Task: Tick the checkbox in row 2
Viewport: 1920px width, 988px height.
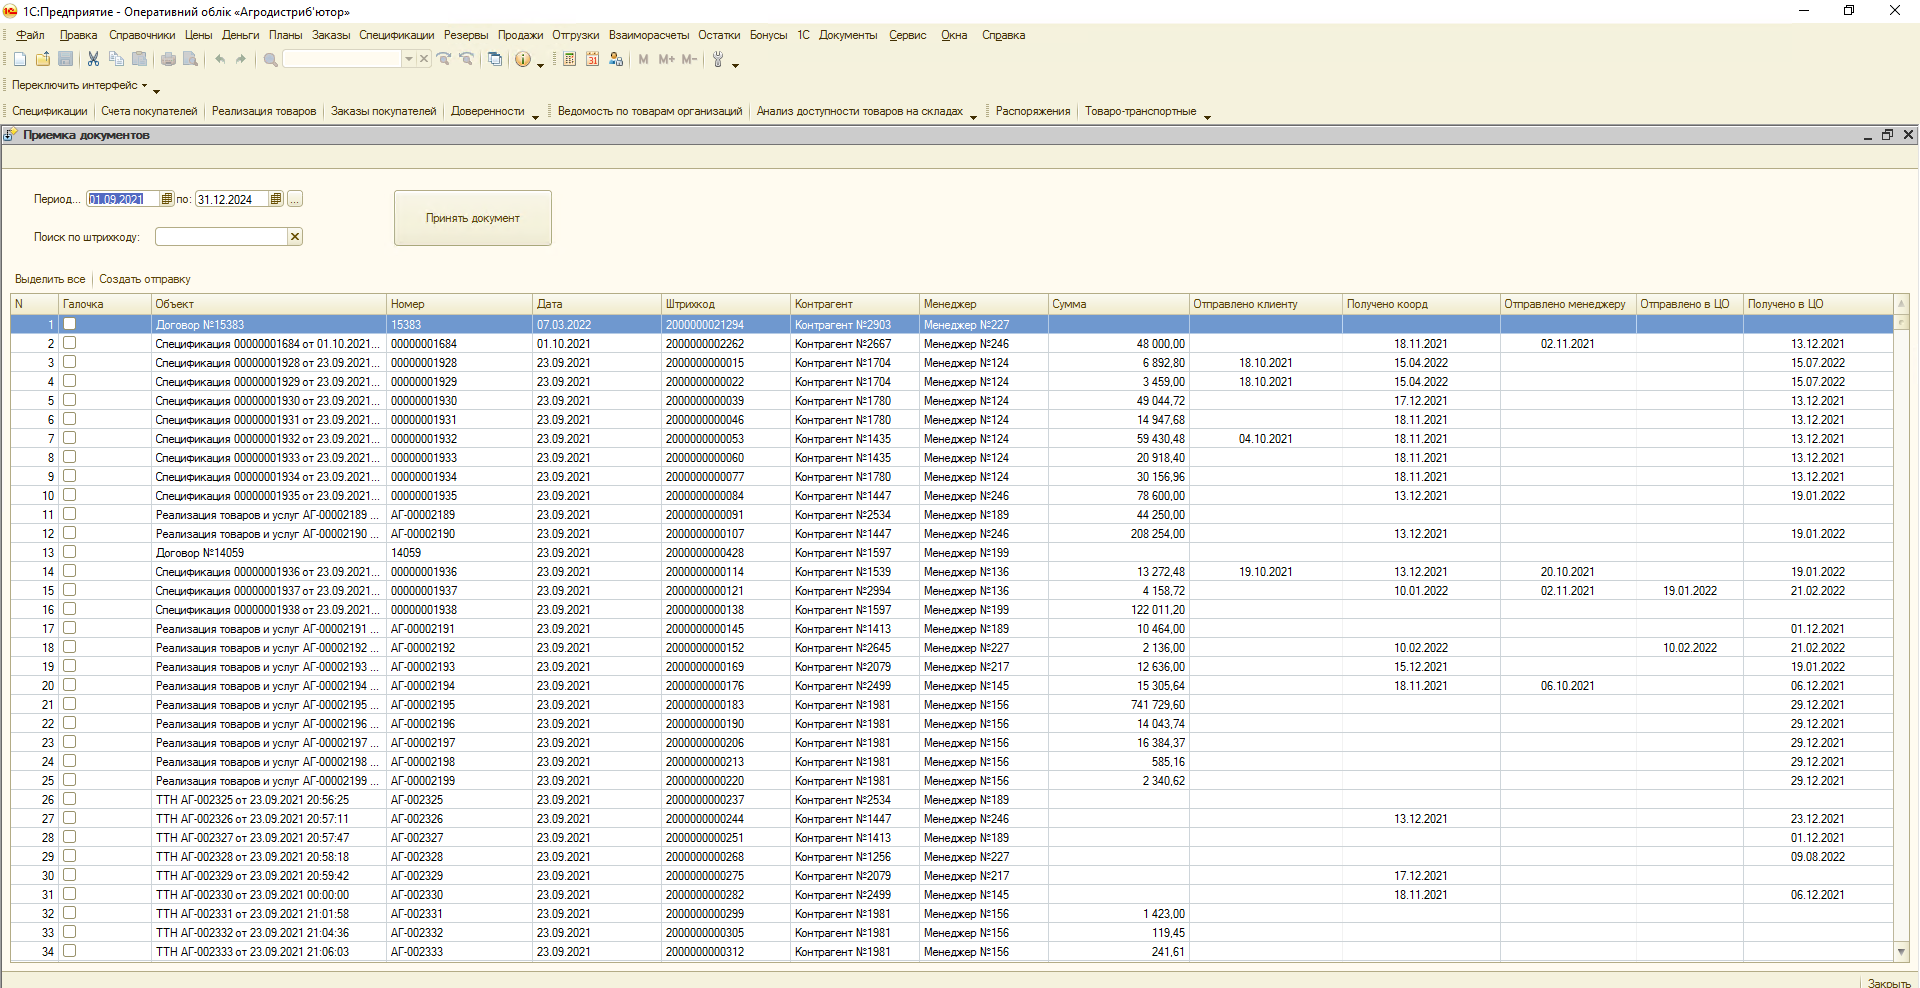Action: click(70, 343)
